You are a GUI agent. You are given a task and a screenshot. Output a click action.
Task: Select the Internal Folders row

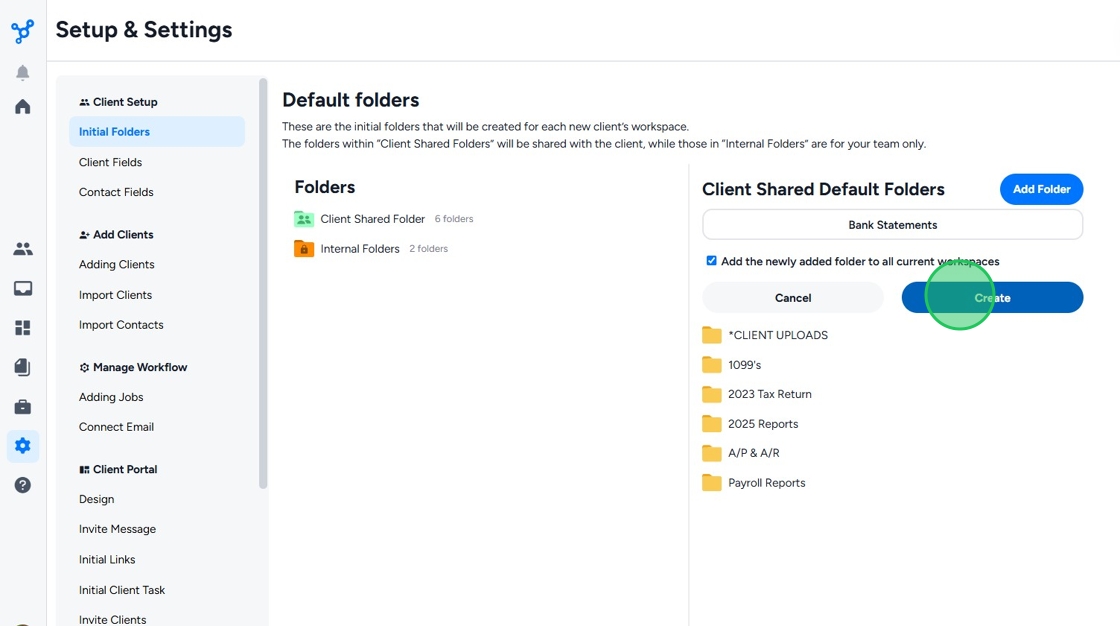[360, 249]
